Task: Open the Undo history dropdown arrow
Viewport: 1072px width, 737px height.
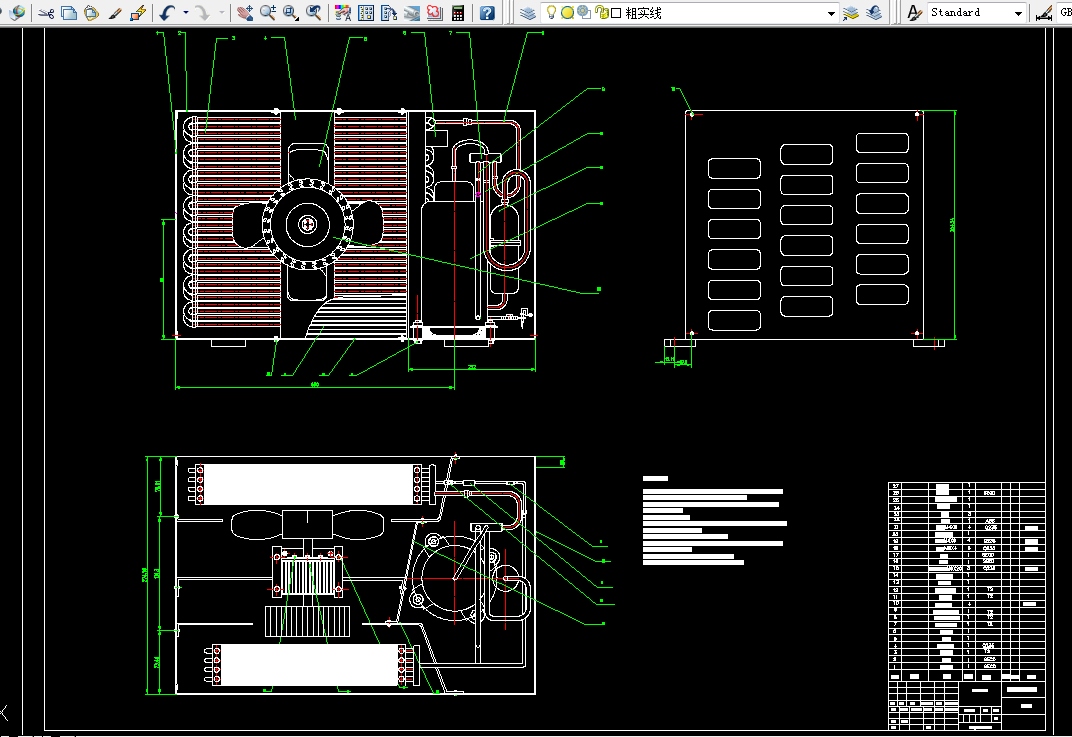Action: coord(185,12)
